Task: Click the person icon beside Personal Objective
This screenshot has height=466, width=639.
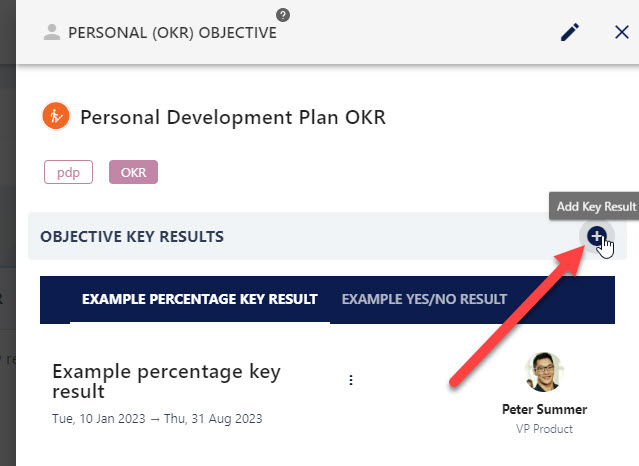Action: click(52, 32)
